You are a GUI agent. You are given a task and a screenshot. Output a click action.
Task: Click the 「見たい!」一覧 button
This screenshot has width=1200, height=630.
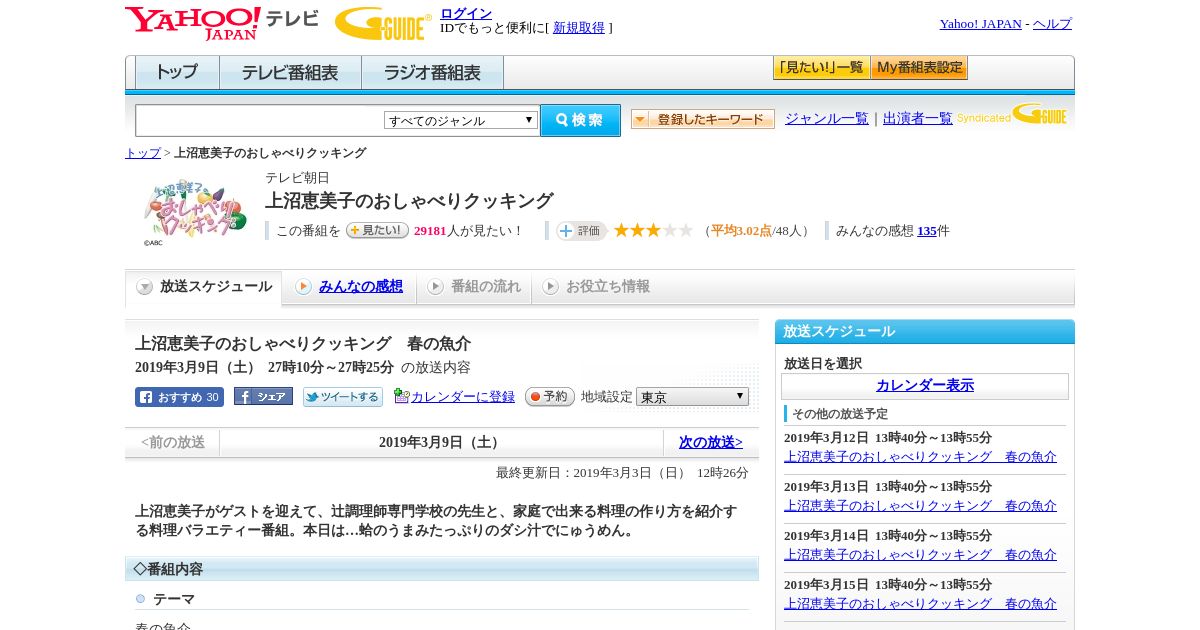[821, 68]
